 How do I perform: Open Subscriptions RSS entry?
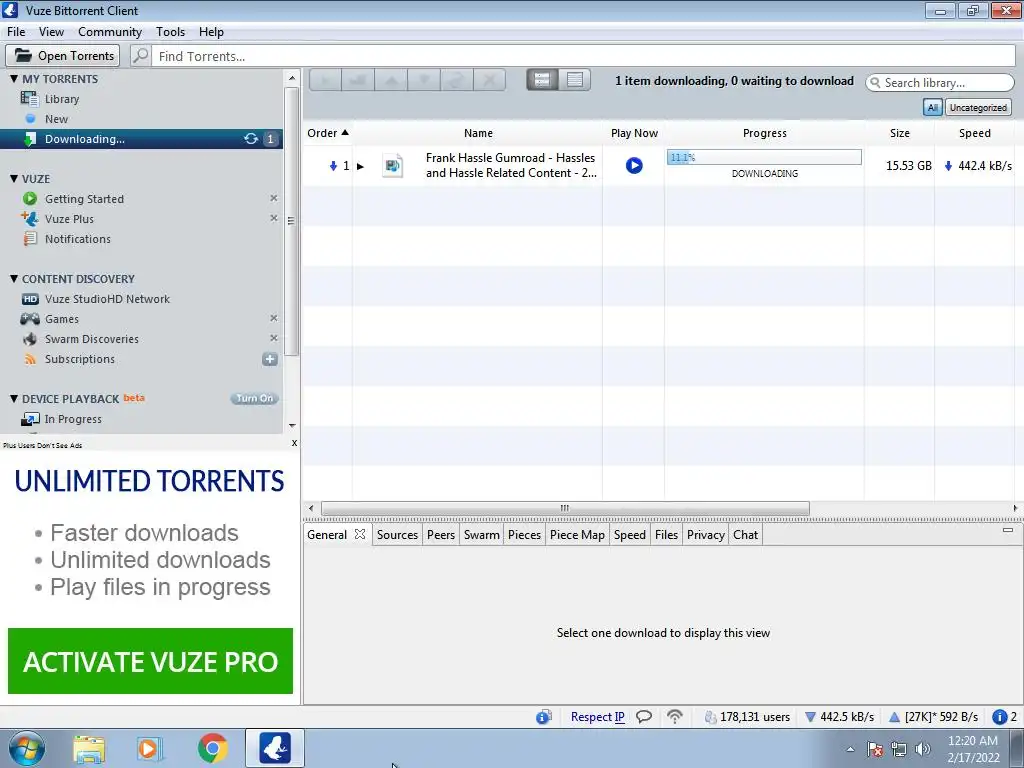point(80,359)
